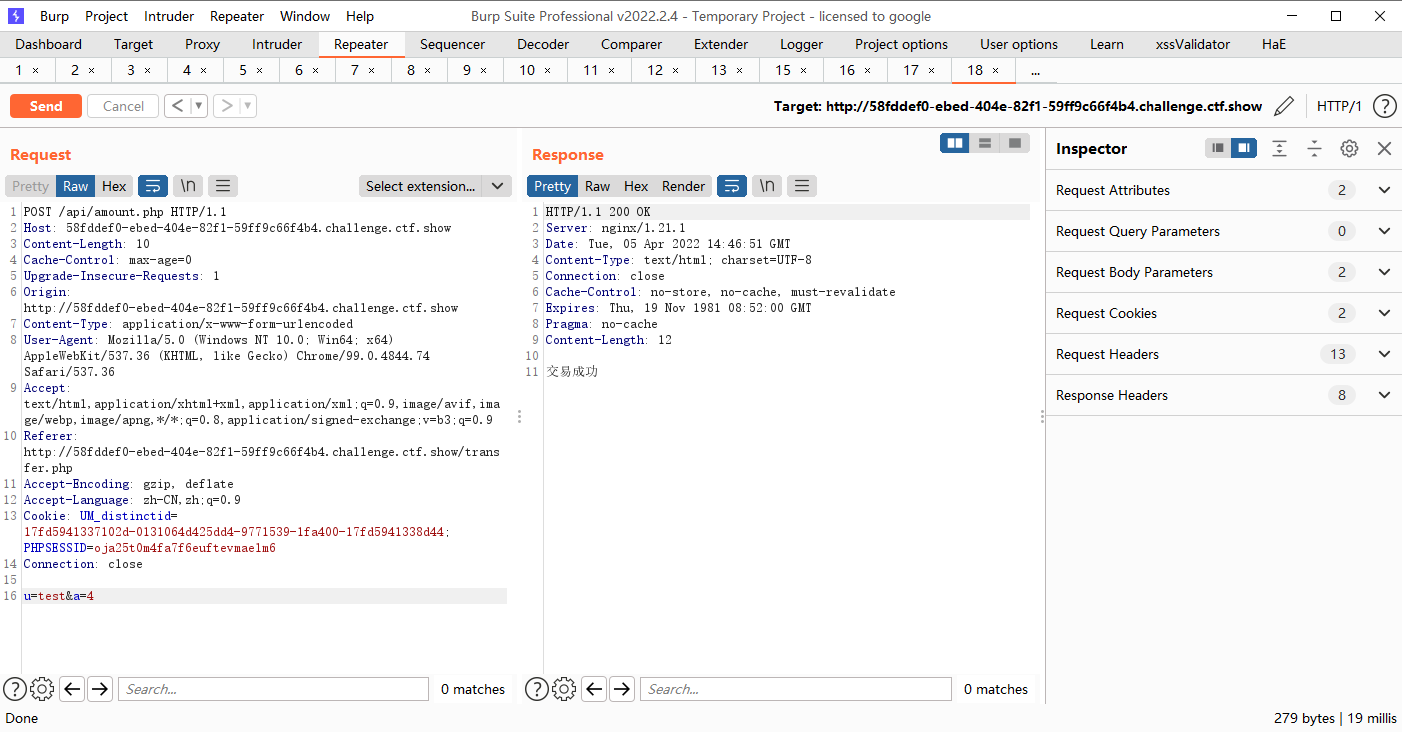Click the pencil icon to edit Target URL

point(1284,106)
